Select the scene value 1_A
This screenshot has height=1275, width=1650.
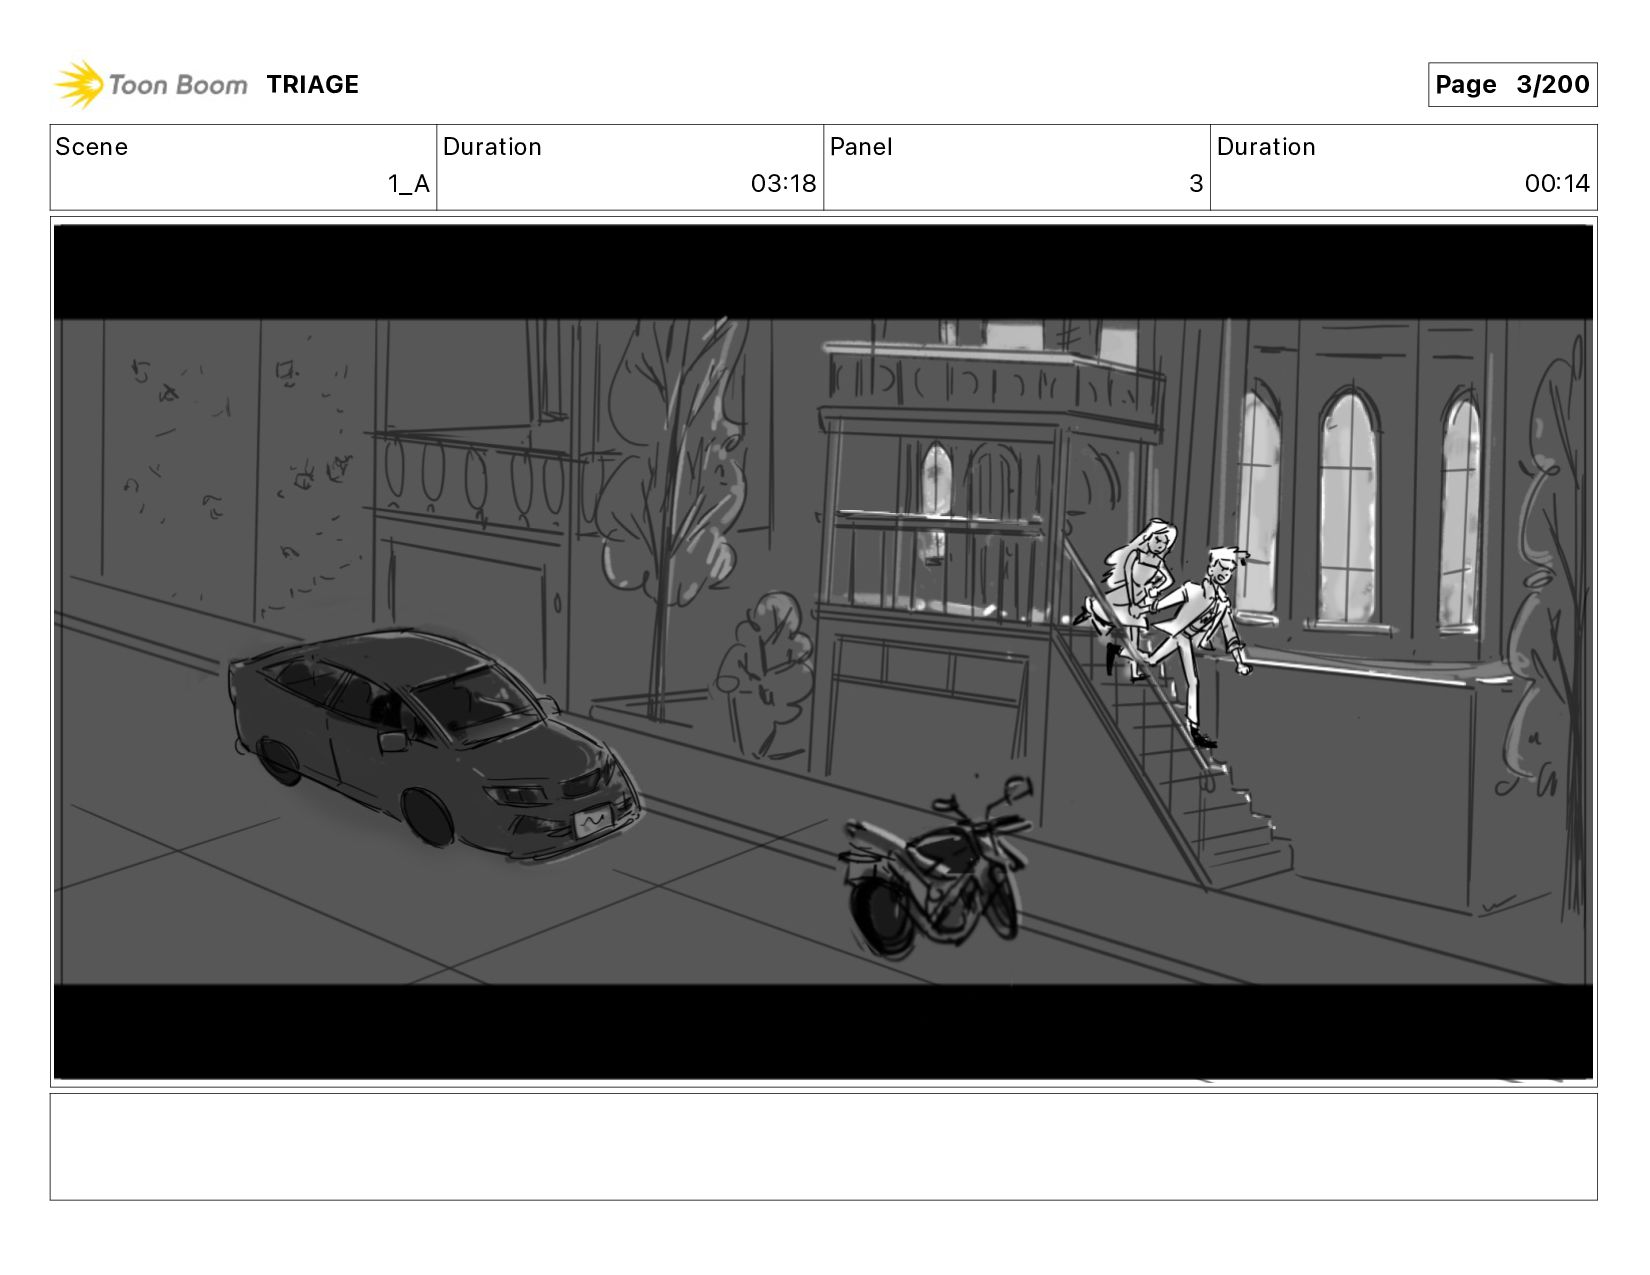coord(409,184)
